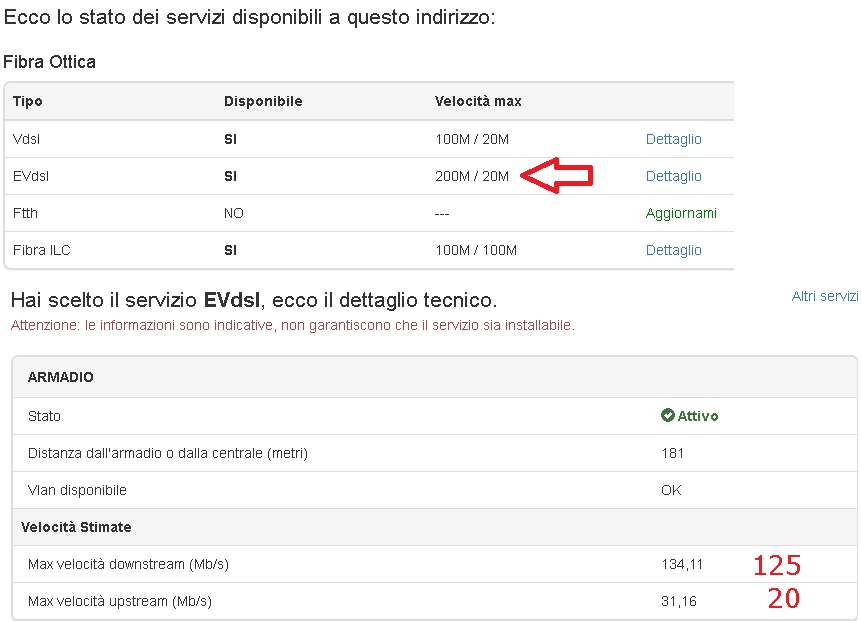861x621 pixels.
Task: Go to the Altri servizi link
Action: [824, 297]
